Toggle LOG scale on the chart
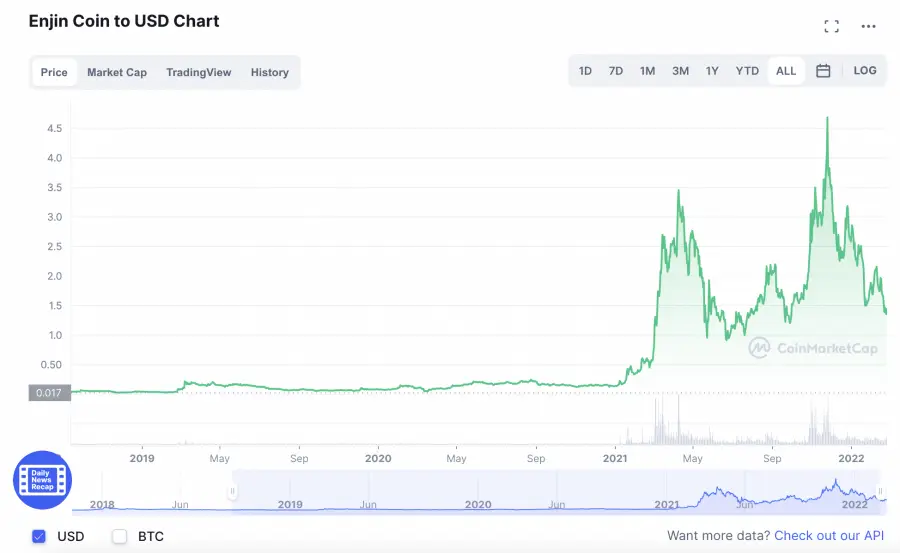The height and width of the screenshot is (553, 900). click(865, 71)
